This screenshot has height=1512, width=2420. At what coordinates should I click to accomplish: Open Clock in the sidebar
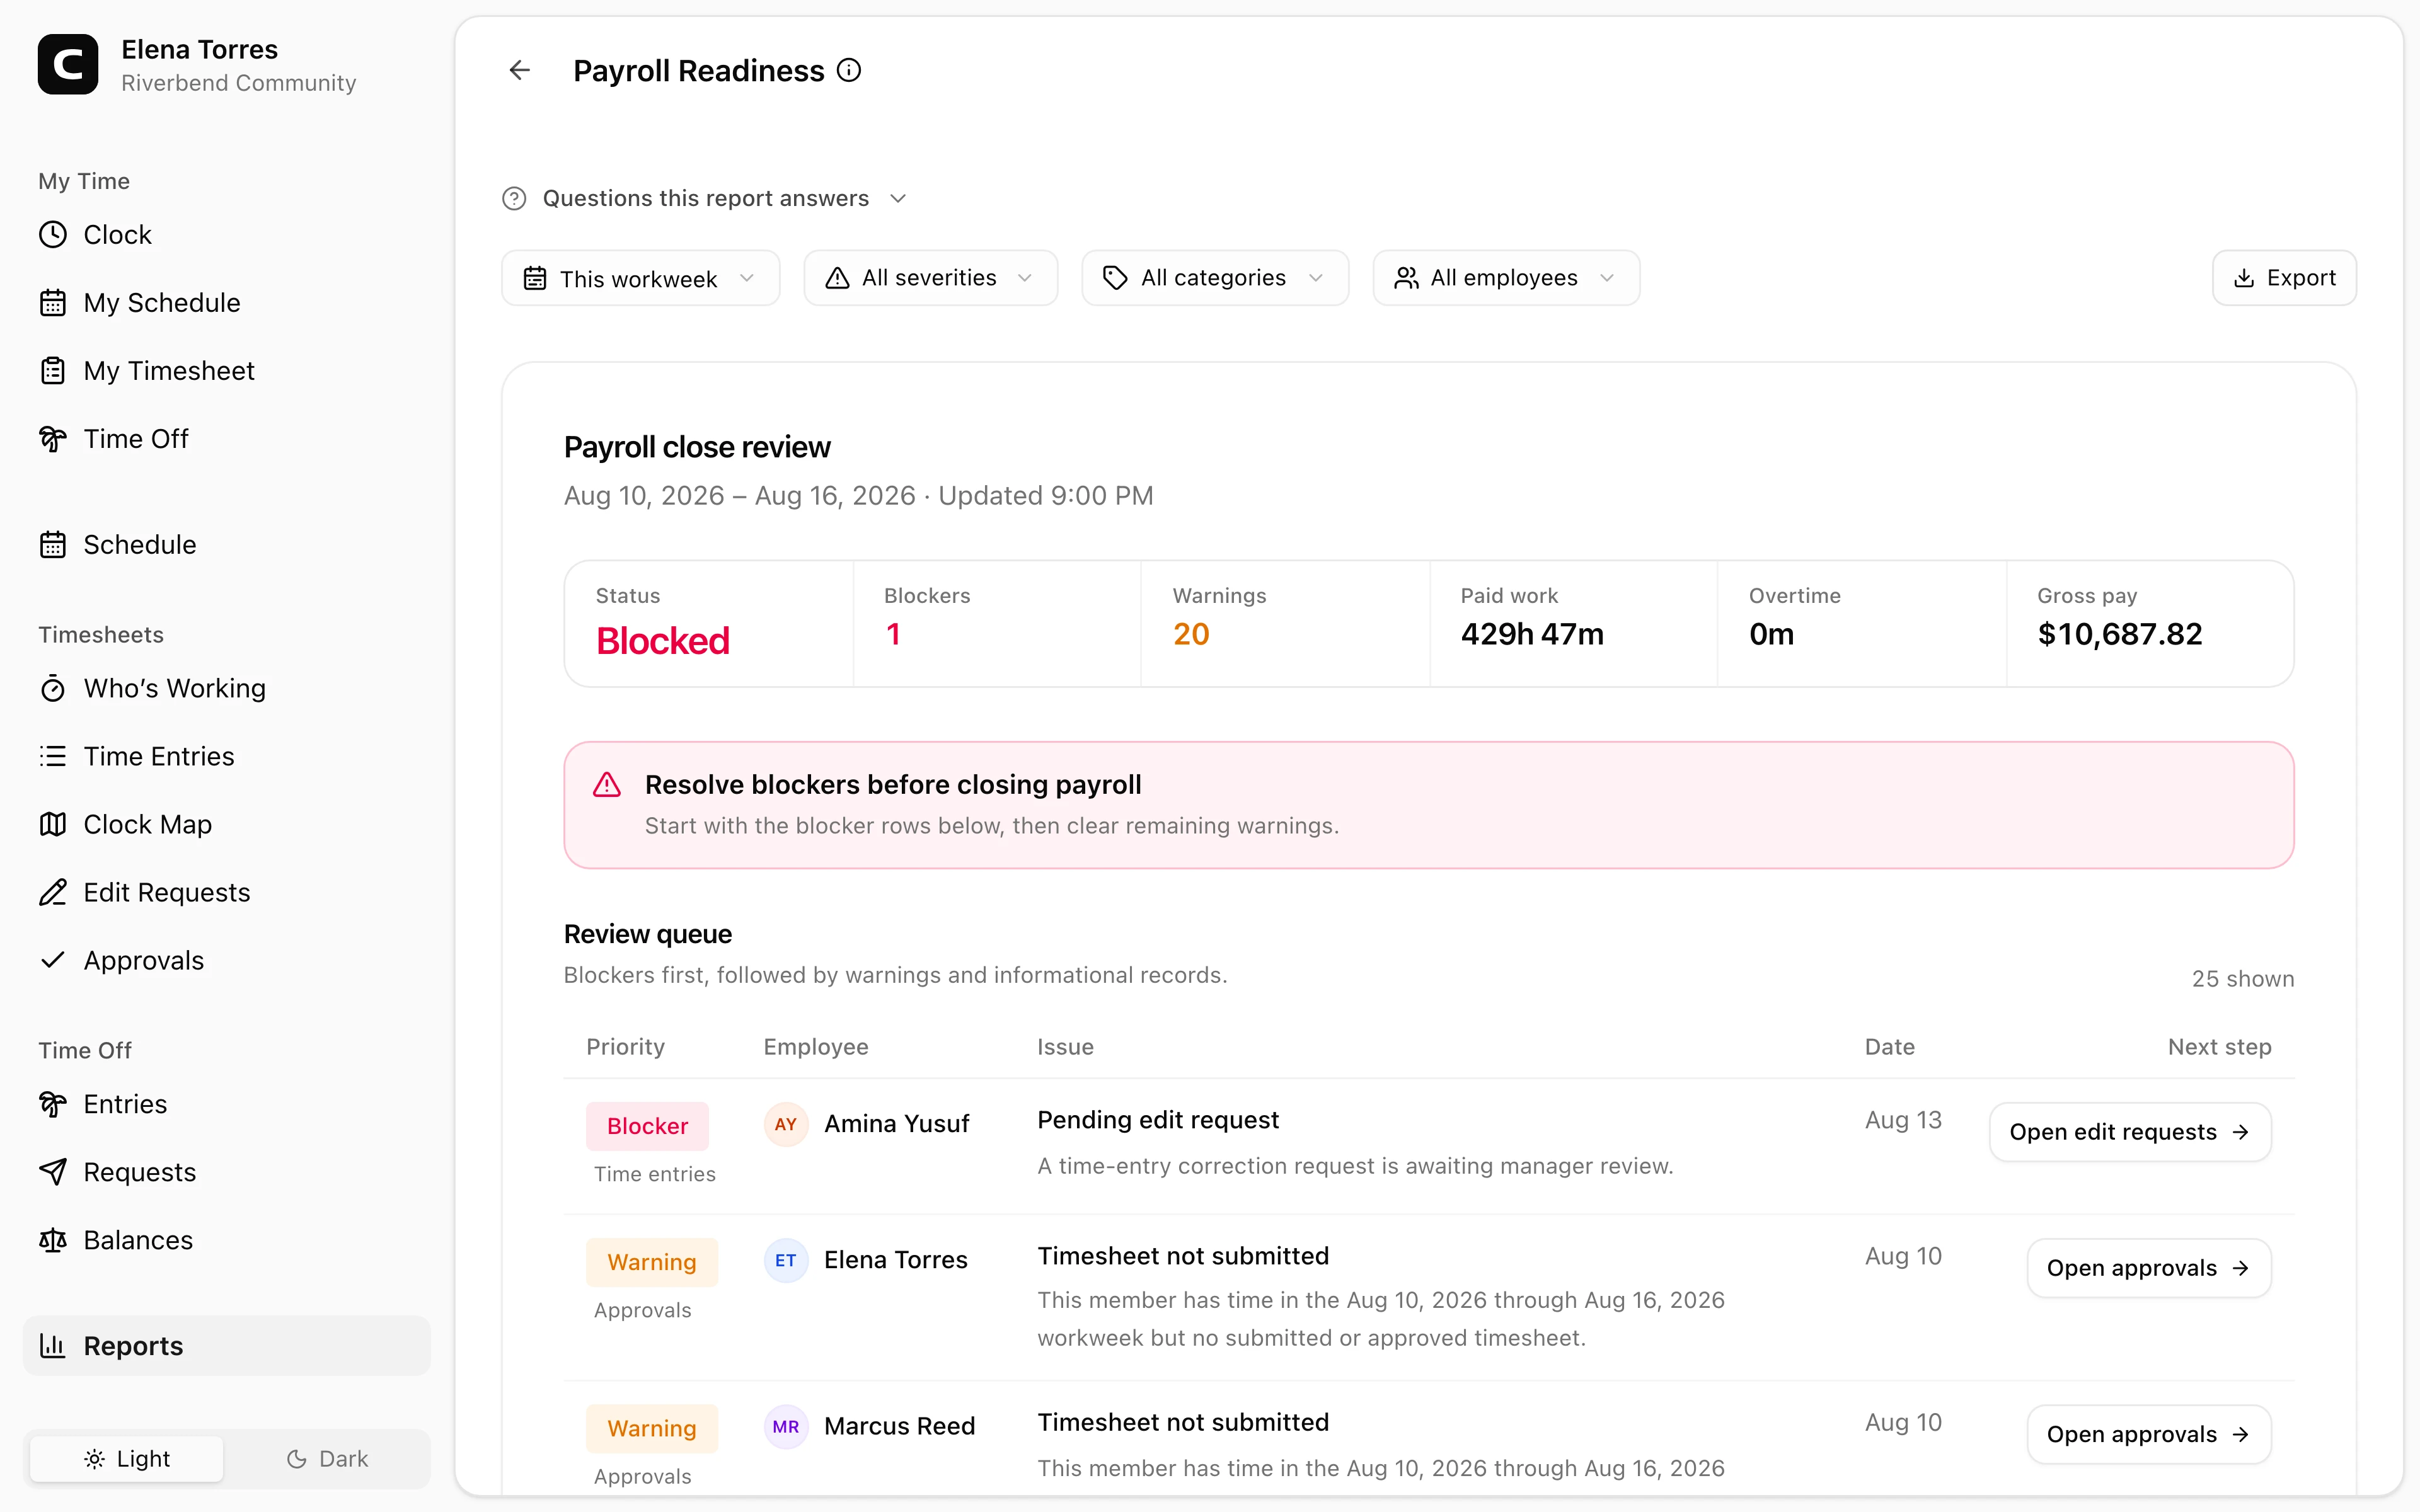pyautogui.click(x=226, y=235)
